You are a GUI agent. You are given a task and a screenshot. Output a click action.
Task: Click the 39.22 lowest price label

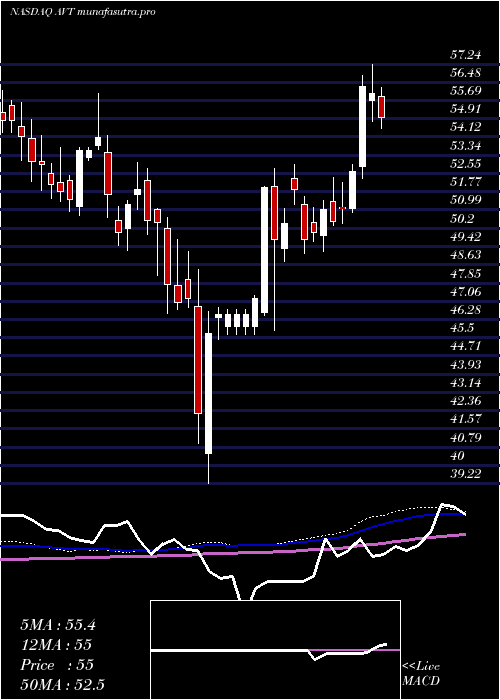pyautogui.click(x=465, y=474)
